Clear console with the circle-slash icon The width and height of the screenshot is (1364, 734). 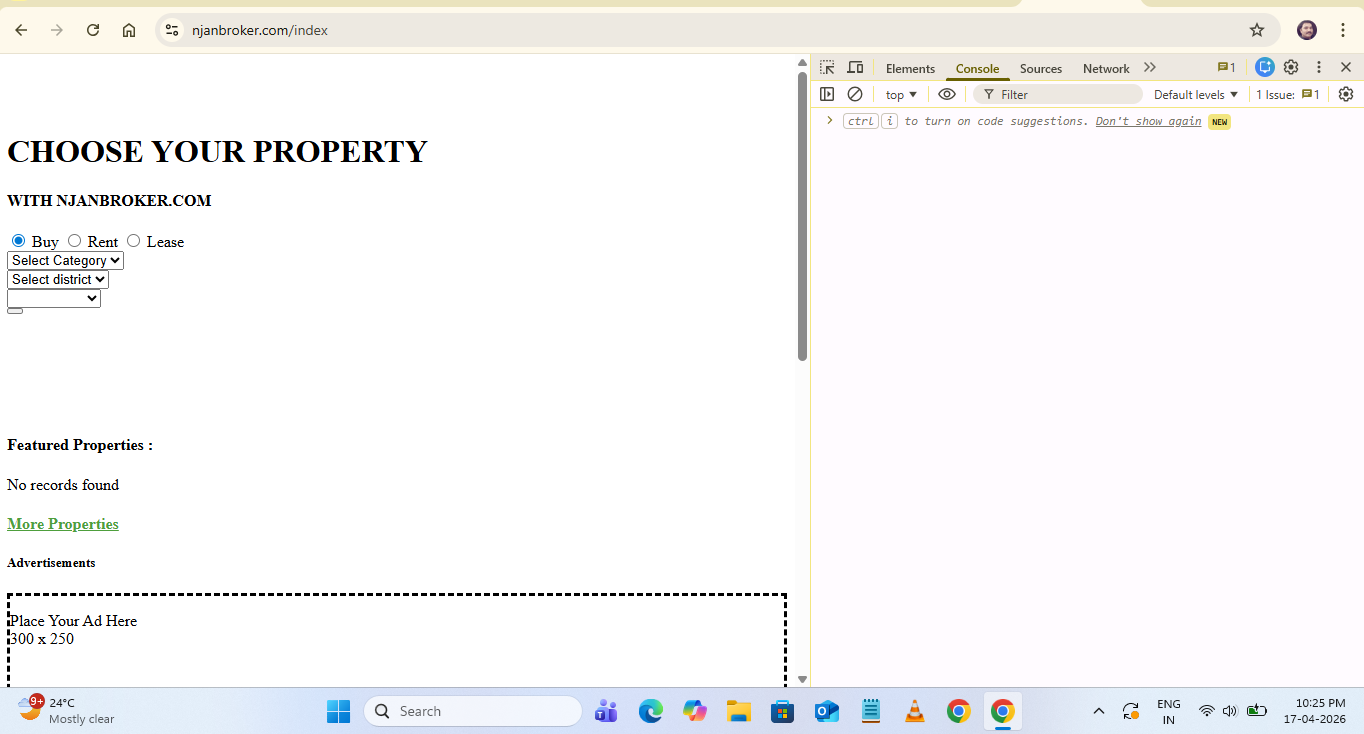(855, 94)
